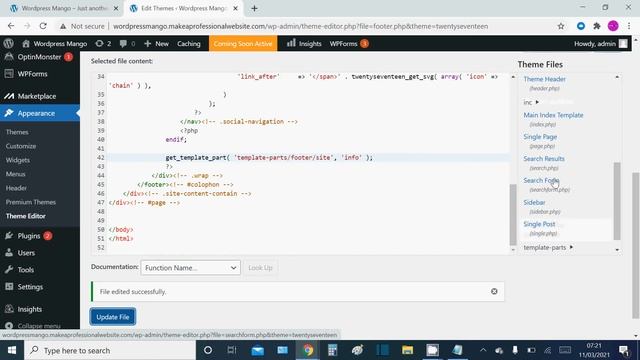Click the New content menu
This screenshot has width=640, height=360.
pos(156,43)
